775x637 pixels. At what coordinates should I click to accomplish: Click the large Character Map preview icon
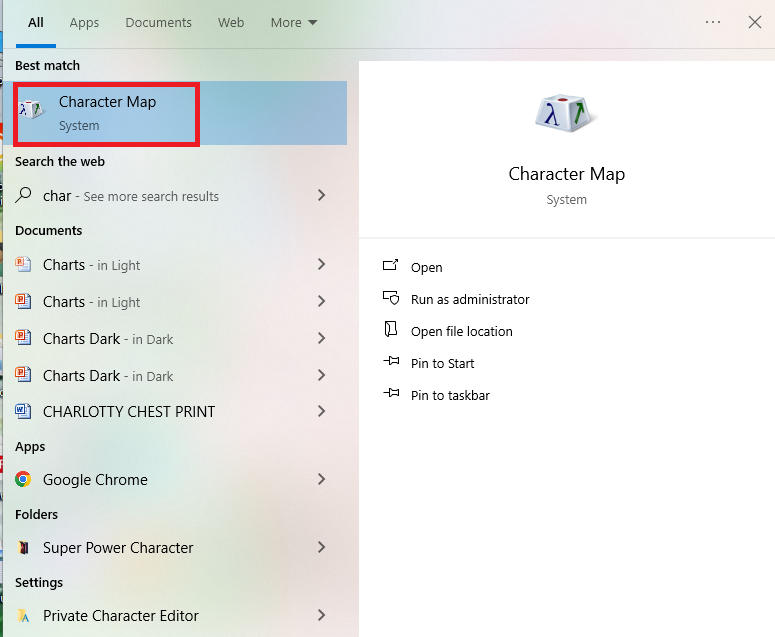click(x=566, y=113)
